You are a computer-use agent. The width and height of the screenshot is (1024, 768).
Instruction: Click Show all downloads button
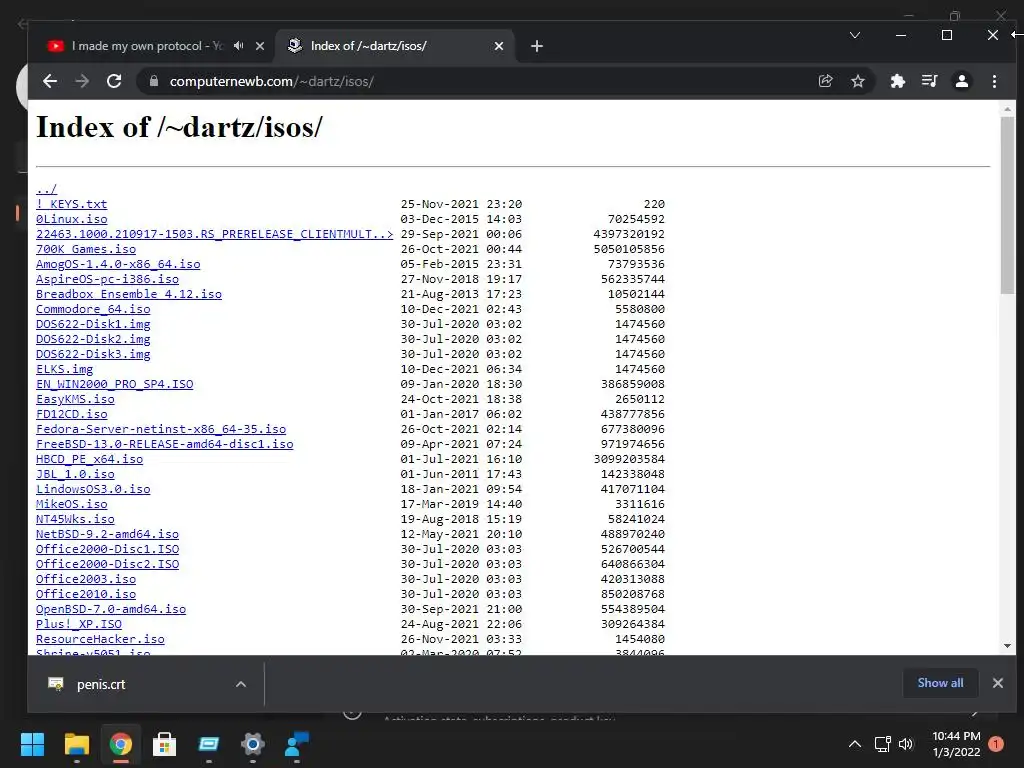(940, 683)
